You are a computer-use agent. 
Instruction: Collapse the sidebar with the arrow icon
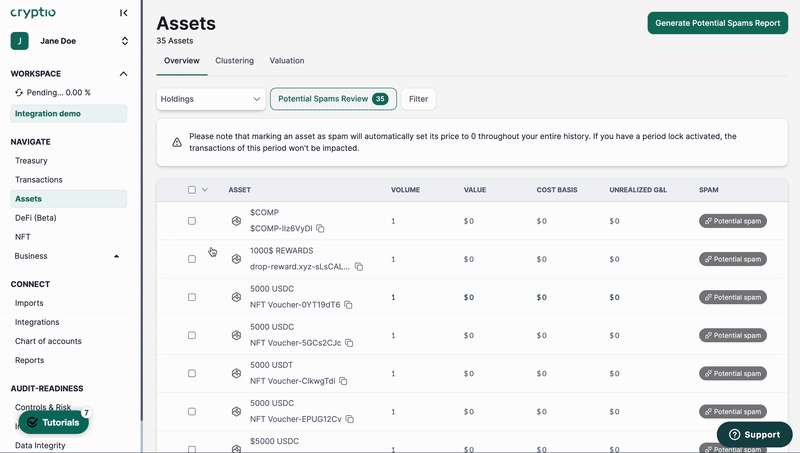click(x=123, y=13)
